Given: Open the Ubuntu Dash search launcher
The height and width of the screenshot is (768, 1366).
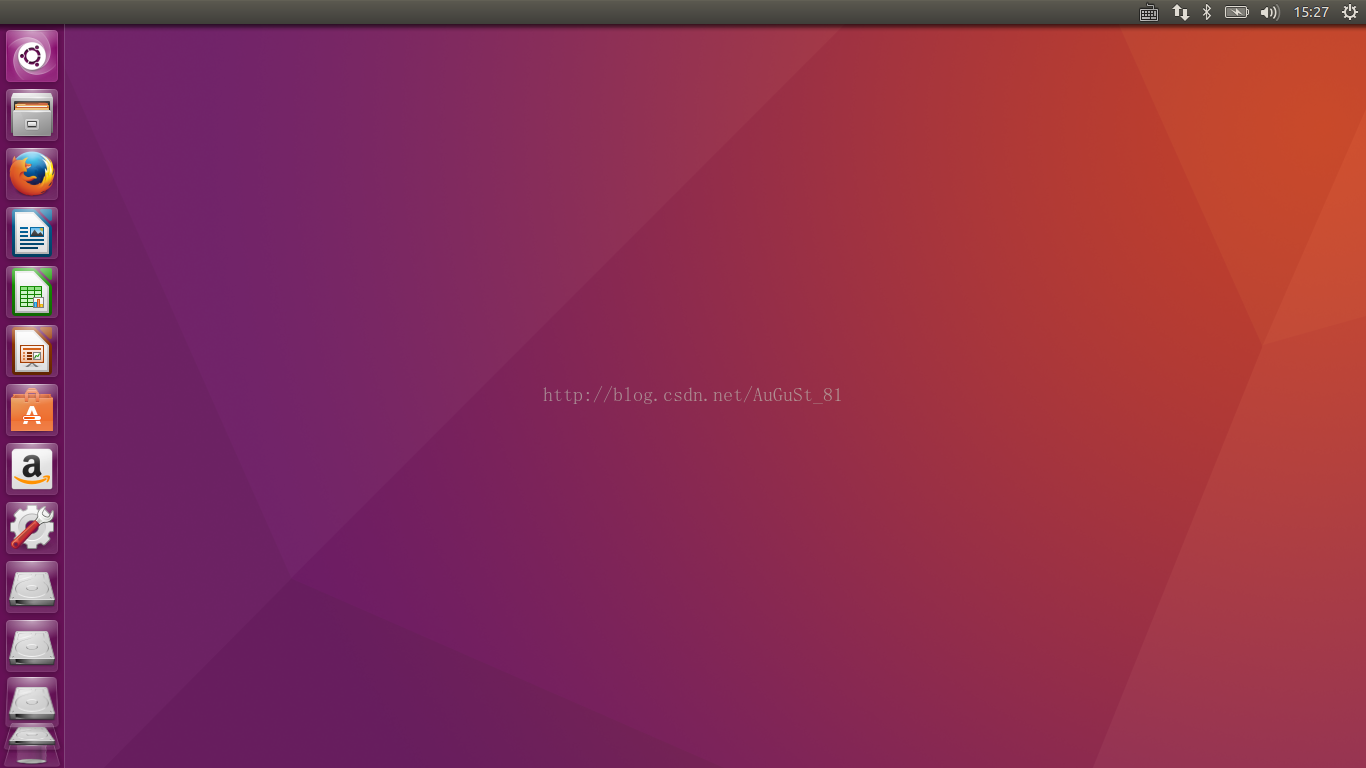Looking at the screenshot, I should [x=32, y=56].
